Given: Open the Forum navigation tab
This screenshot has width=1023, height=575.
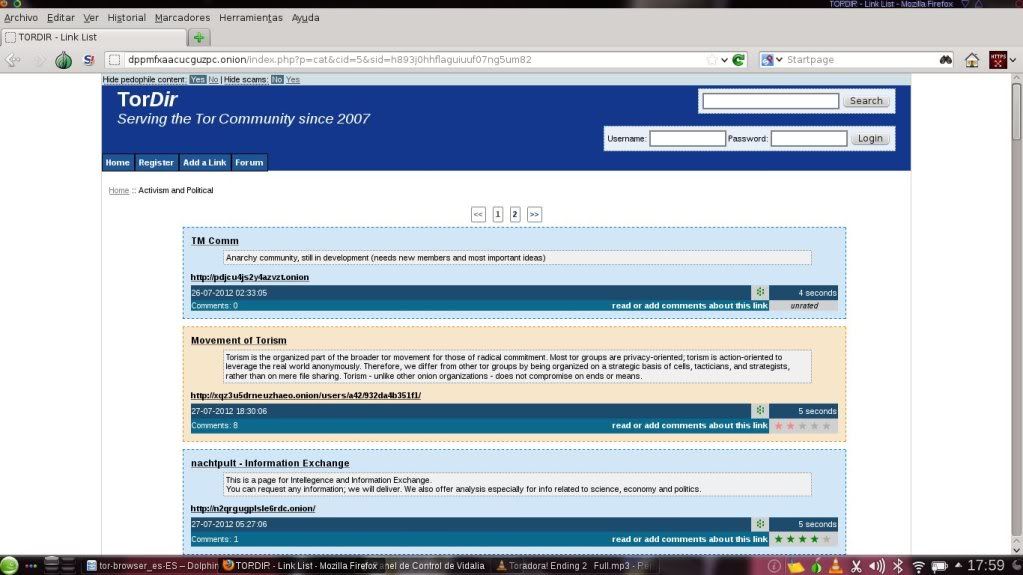Looking at the screenshot, I should tap(249, 163).
